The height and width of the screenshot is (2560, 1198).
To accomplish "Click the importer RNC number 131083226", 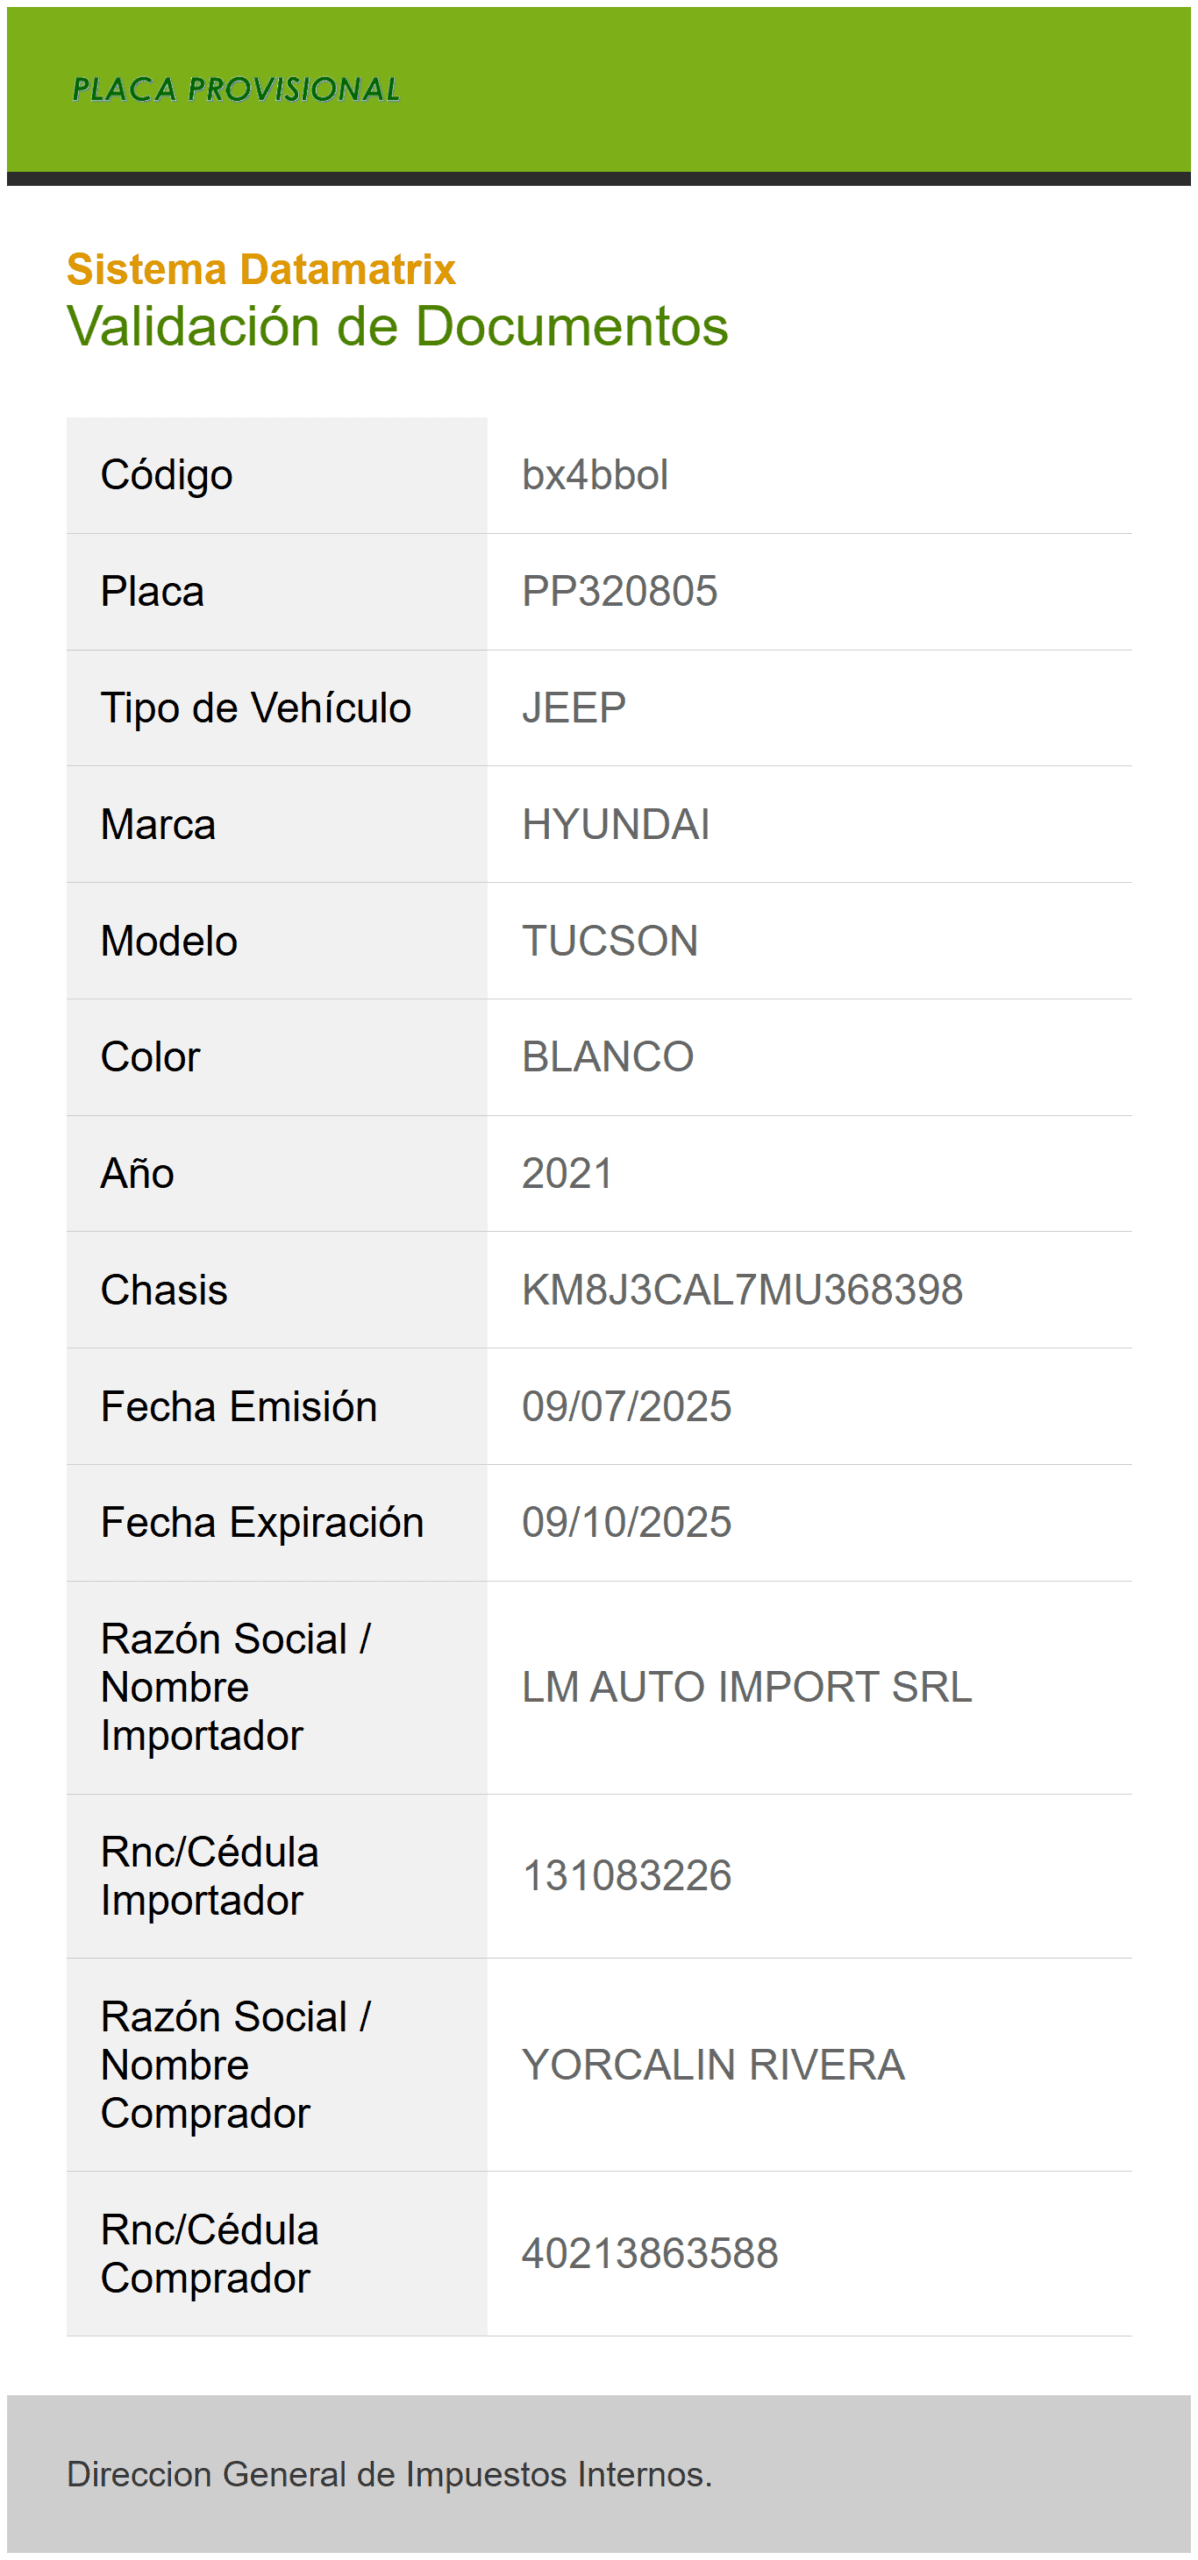I will tap(626, 1876).
